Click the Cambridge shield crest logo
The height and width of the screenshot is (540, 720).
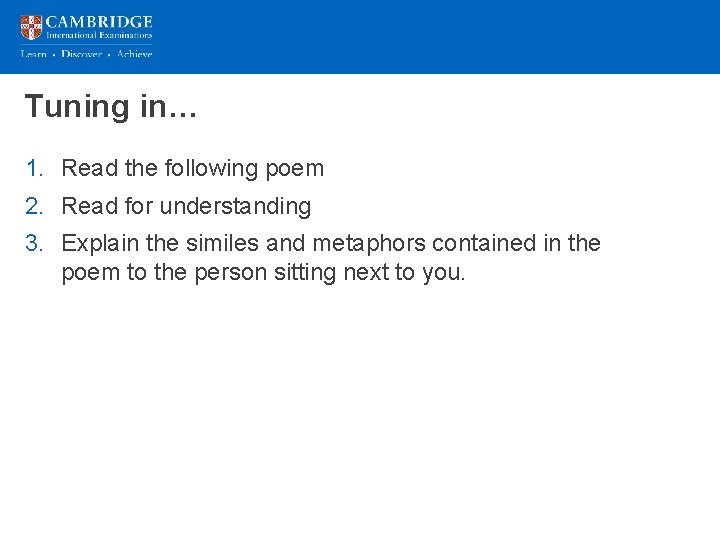[31, 28]
